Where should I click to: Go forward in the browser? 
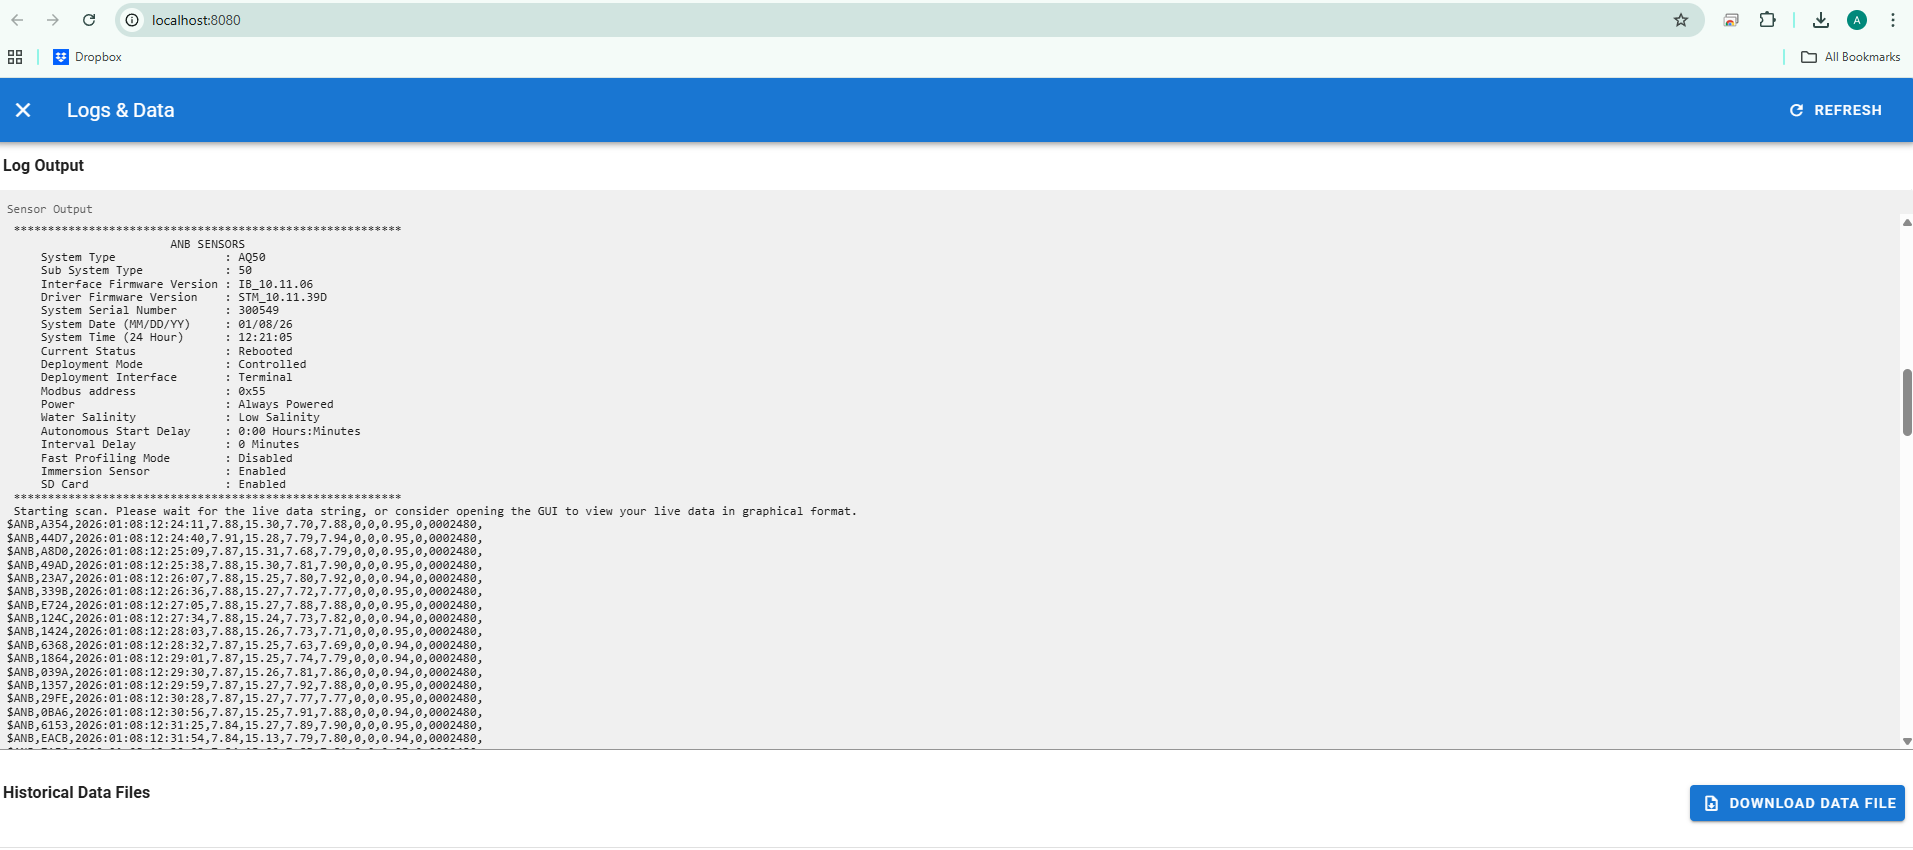click(x=53, y=20)
